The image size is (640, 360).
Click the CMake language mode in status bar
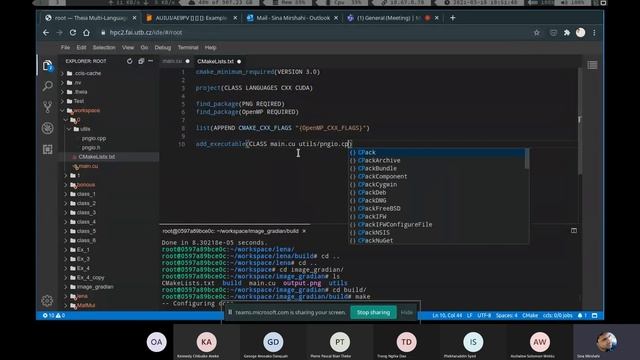click(x=530, y=316)
